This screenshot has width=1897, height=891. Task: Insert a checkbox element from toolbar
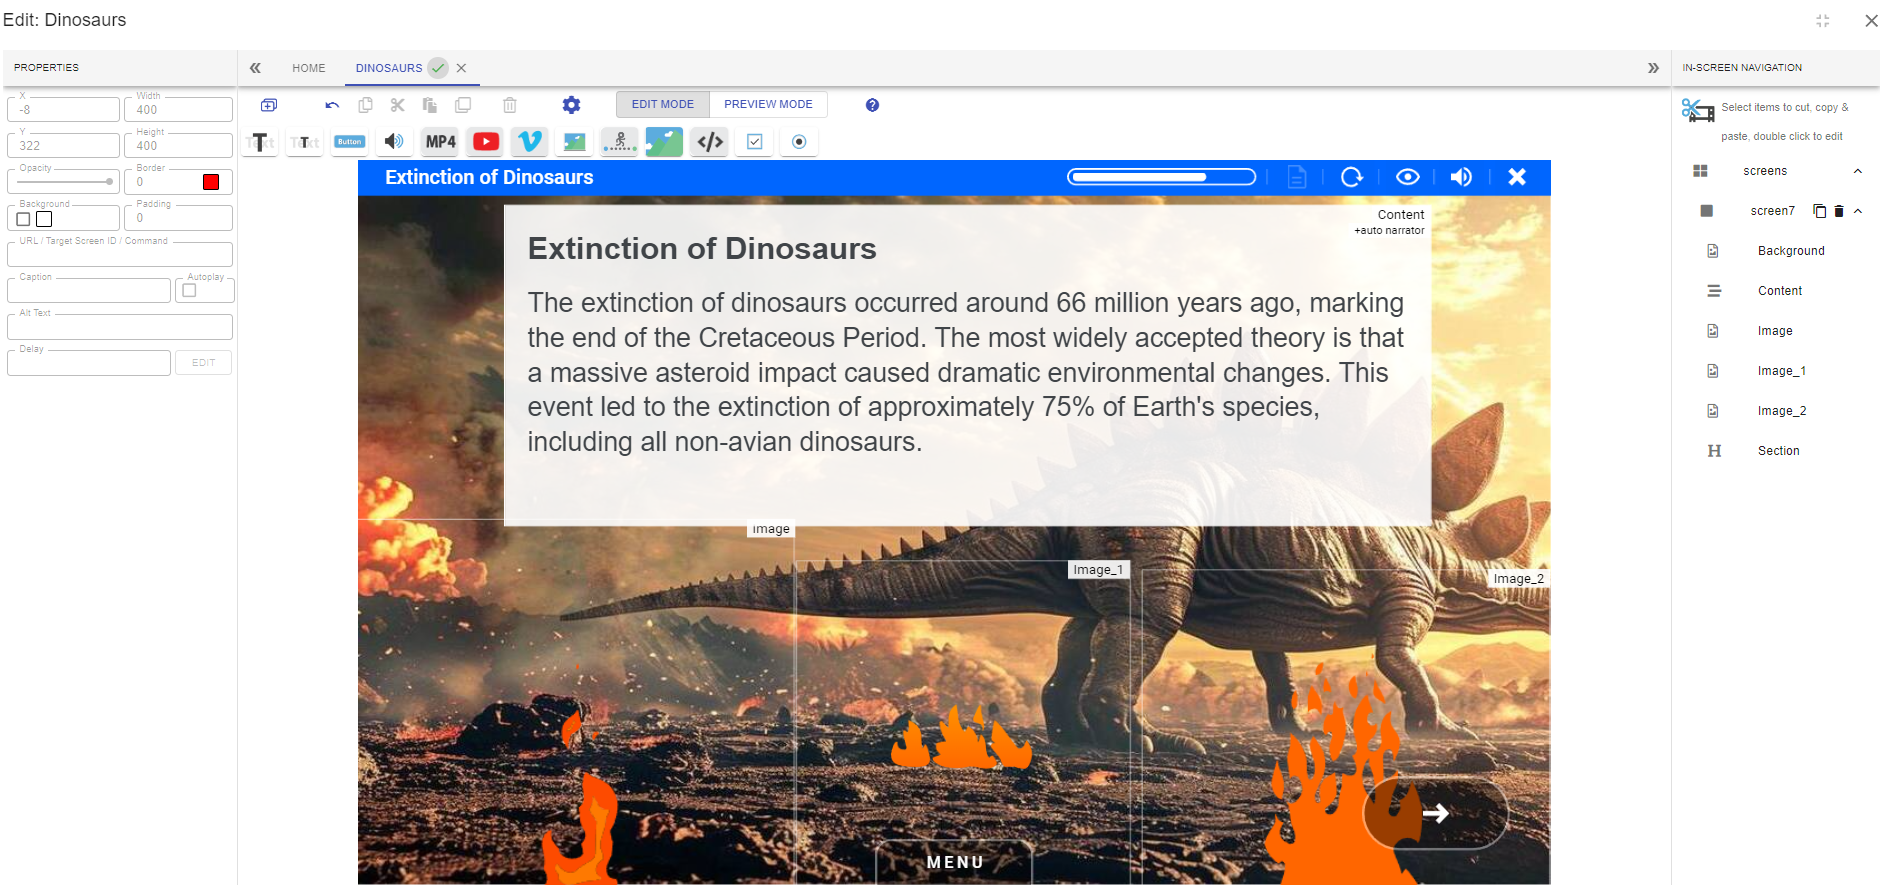coord(755,142)
